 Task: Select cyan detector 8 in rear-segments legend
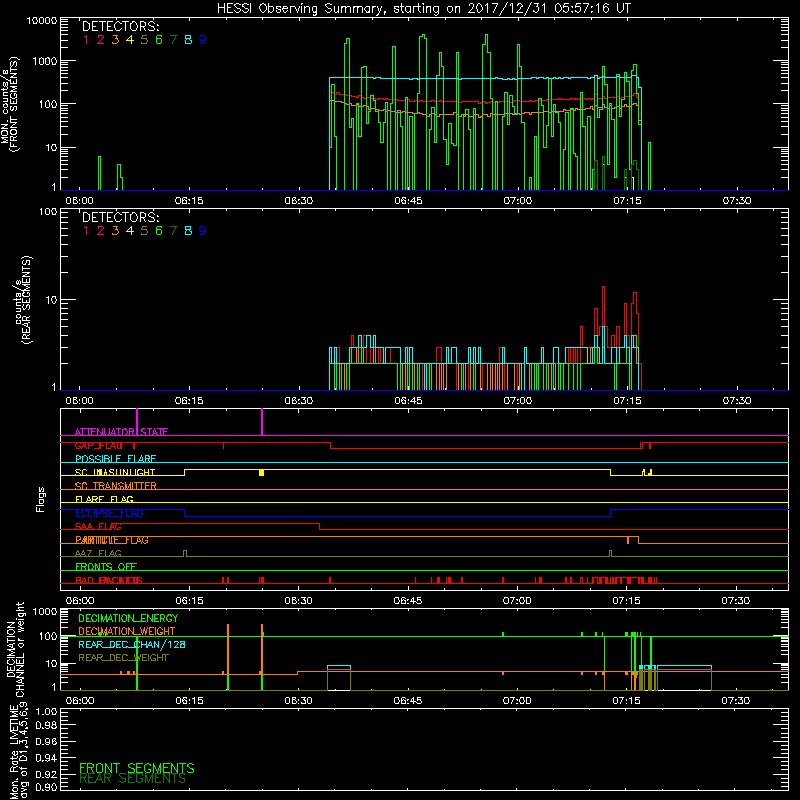pos(188,231)
